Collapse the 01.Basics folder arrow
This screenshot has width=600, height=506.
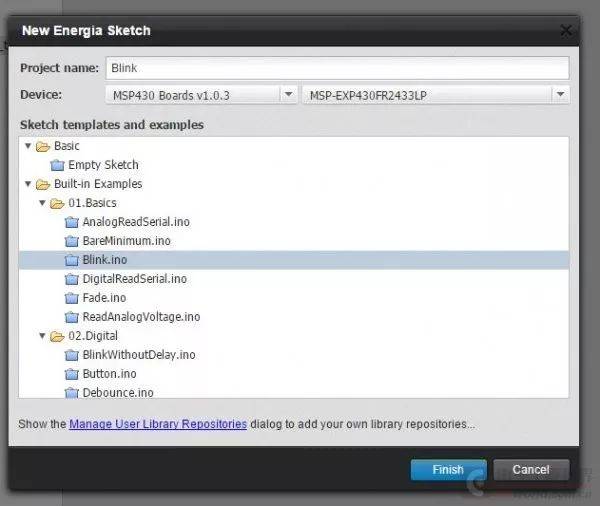(x=41, y=203)
